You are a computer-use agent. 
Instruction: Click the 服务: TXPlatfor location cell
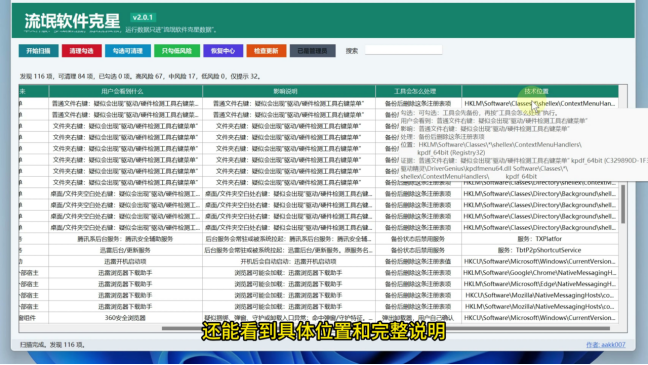540,239
